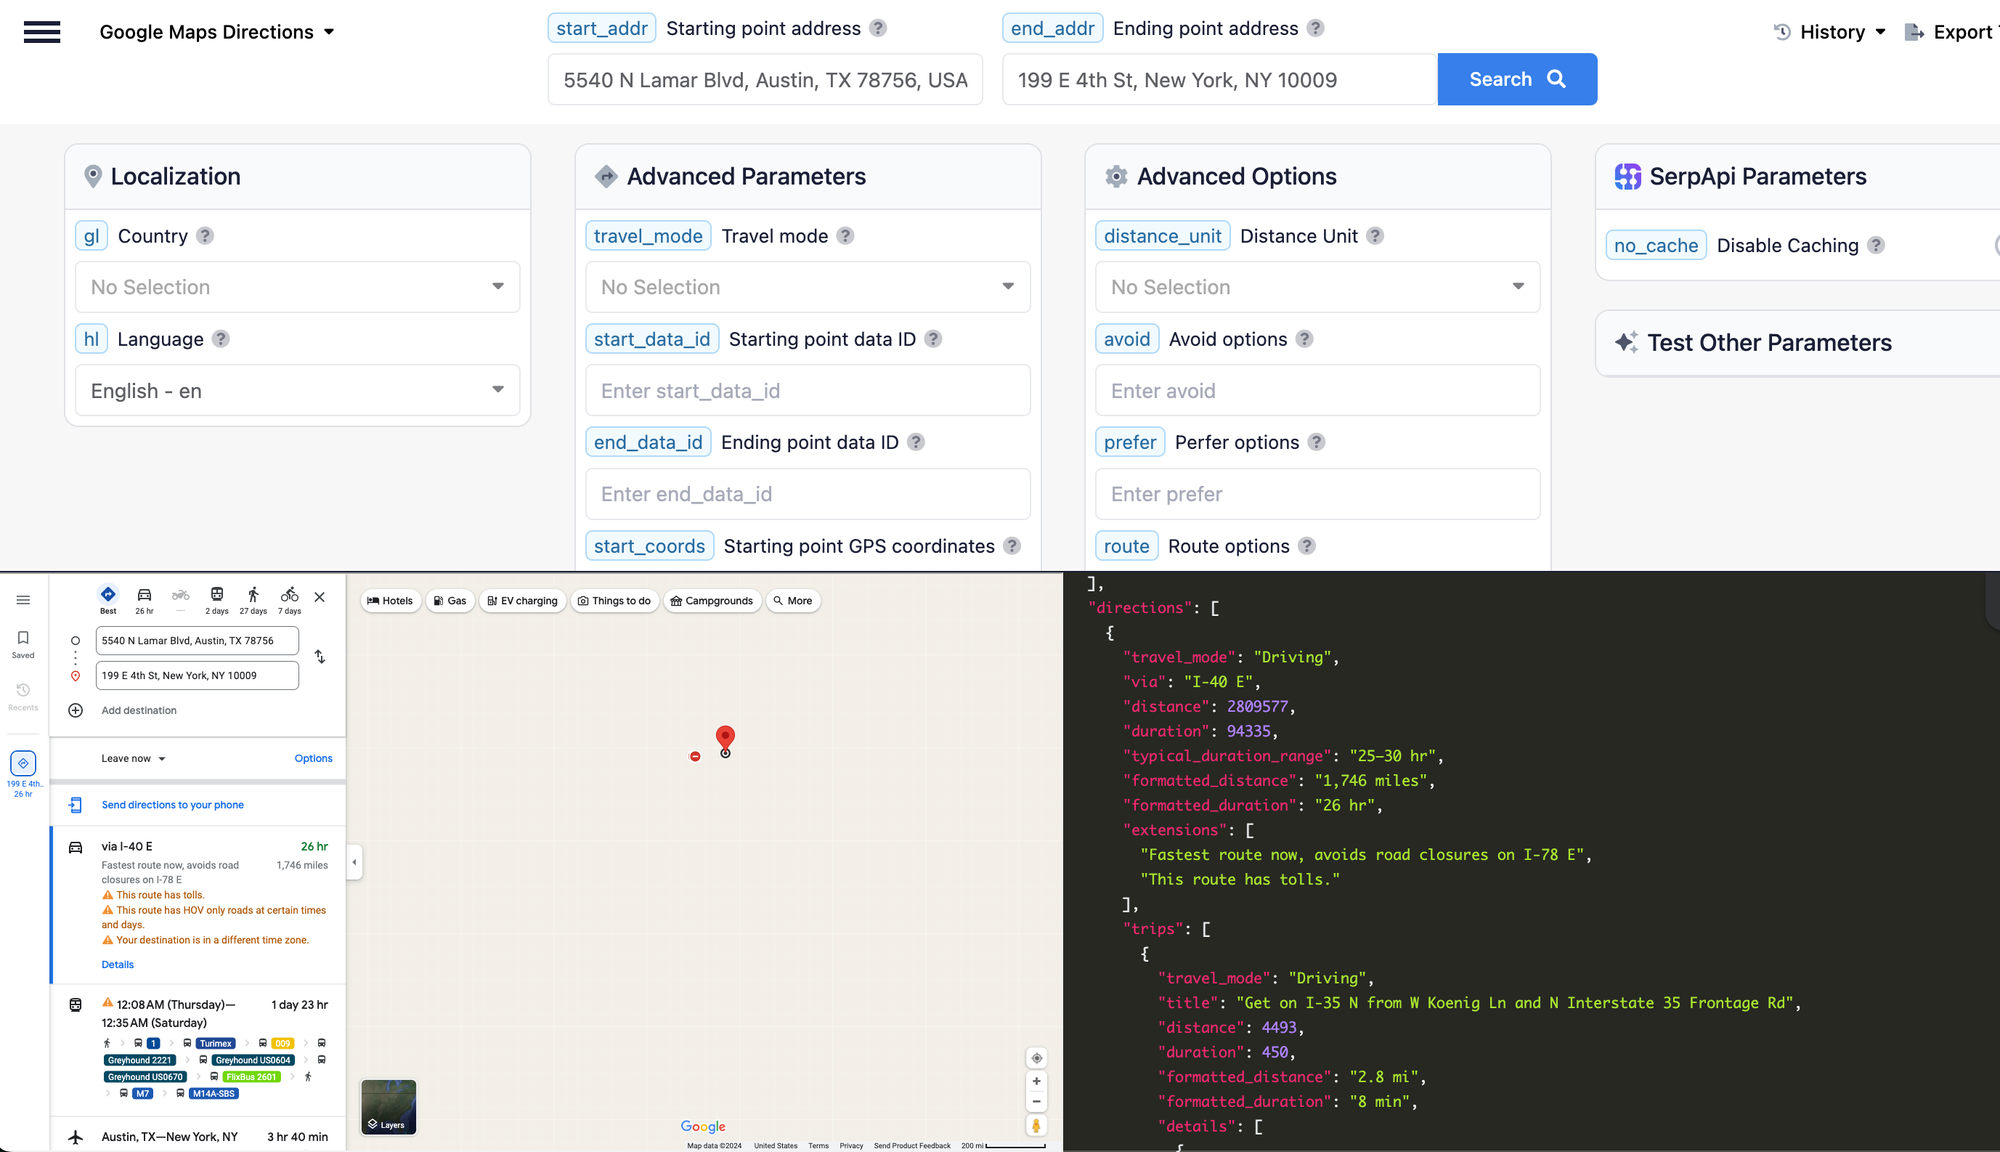Open the Layers map thumbnail
The height and width of the screenshot is (1152, 2000).
pyautogui.click(x=388, y=1107)
